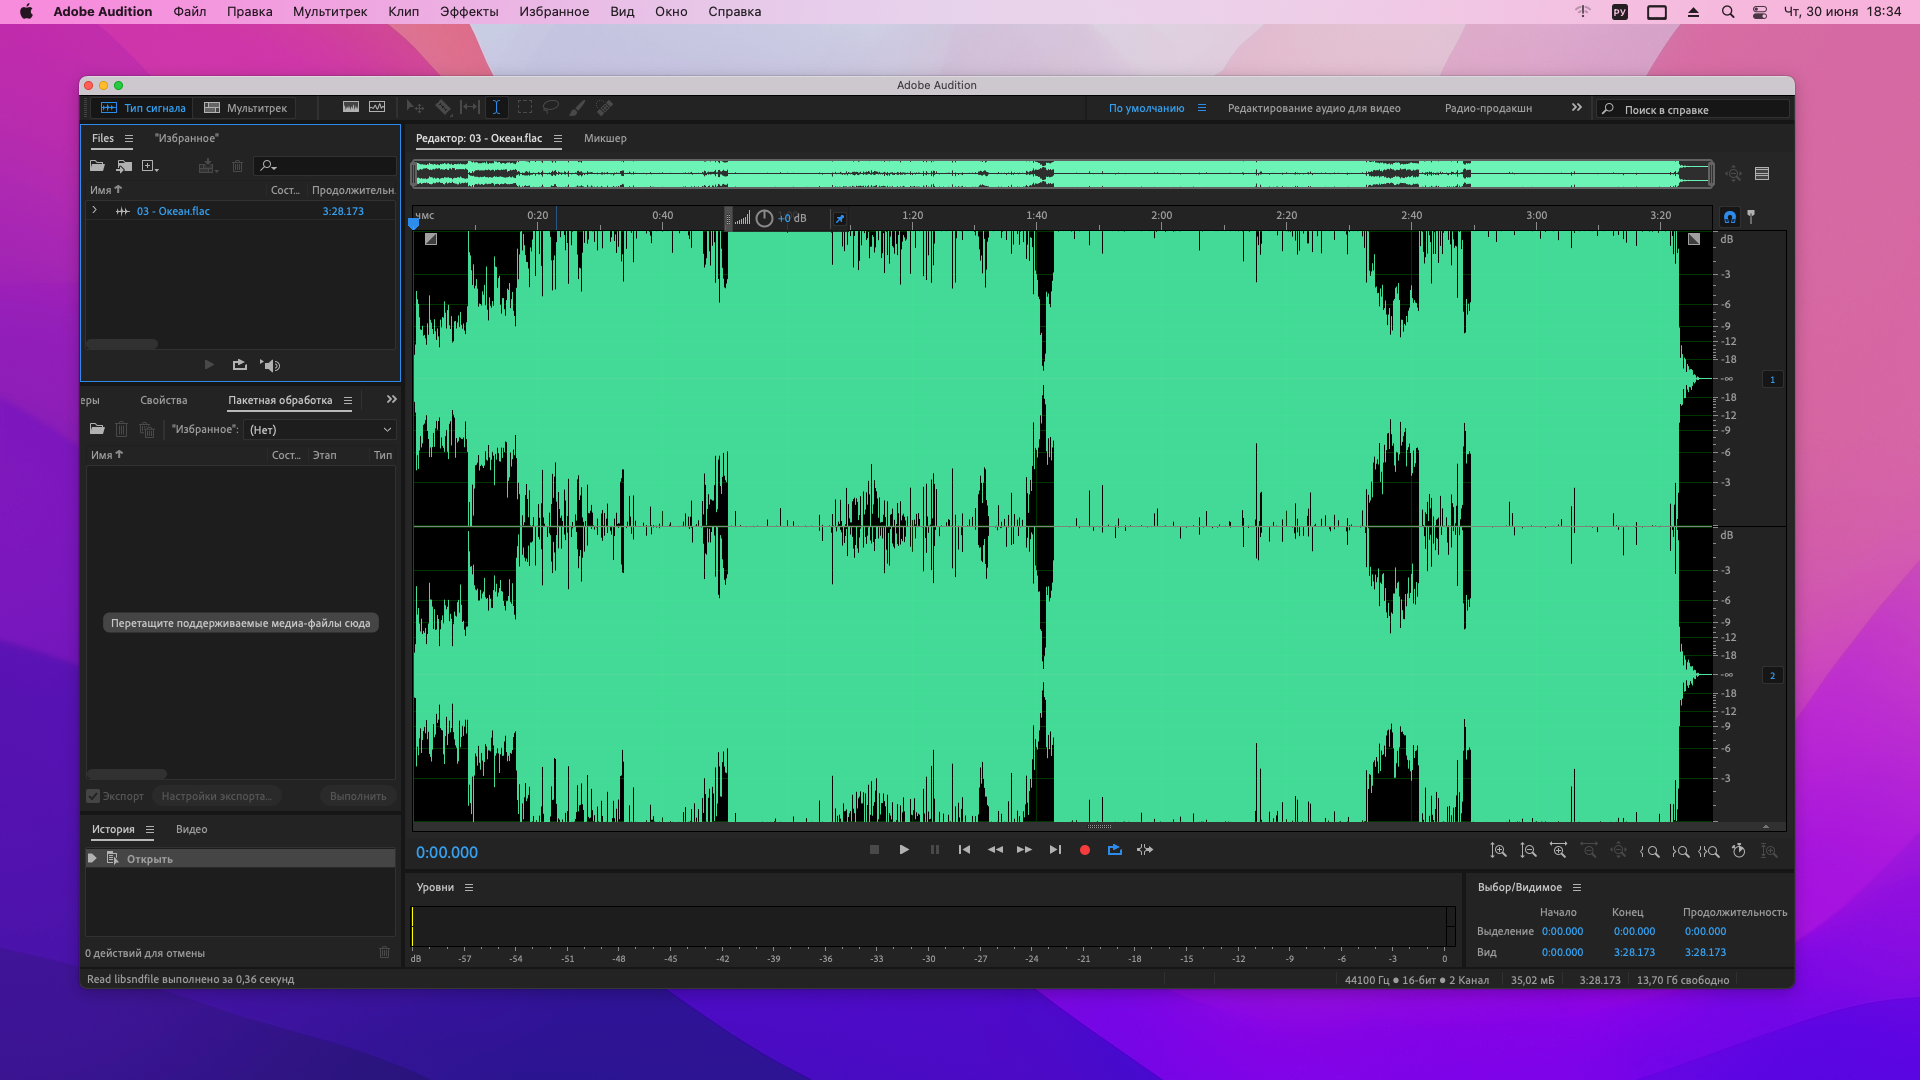The height and width of the screenshot is (1080, 1920).
Task: Adjust the HUD volume knob
Action: tap(764, 218)
